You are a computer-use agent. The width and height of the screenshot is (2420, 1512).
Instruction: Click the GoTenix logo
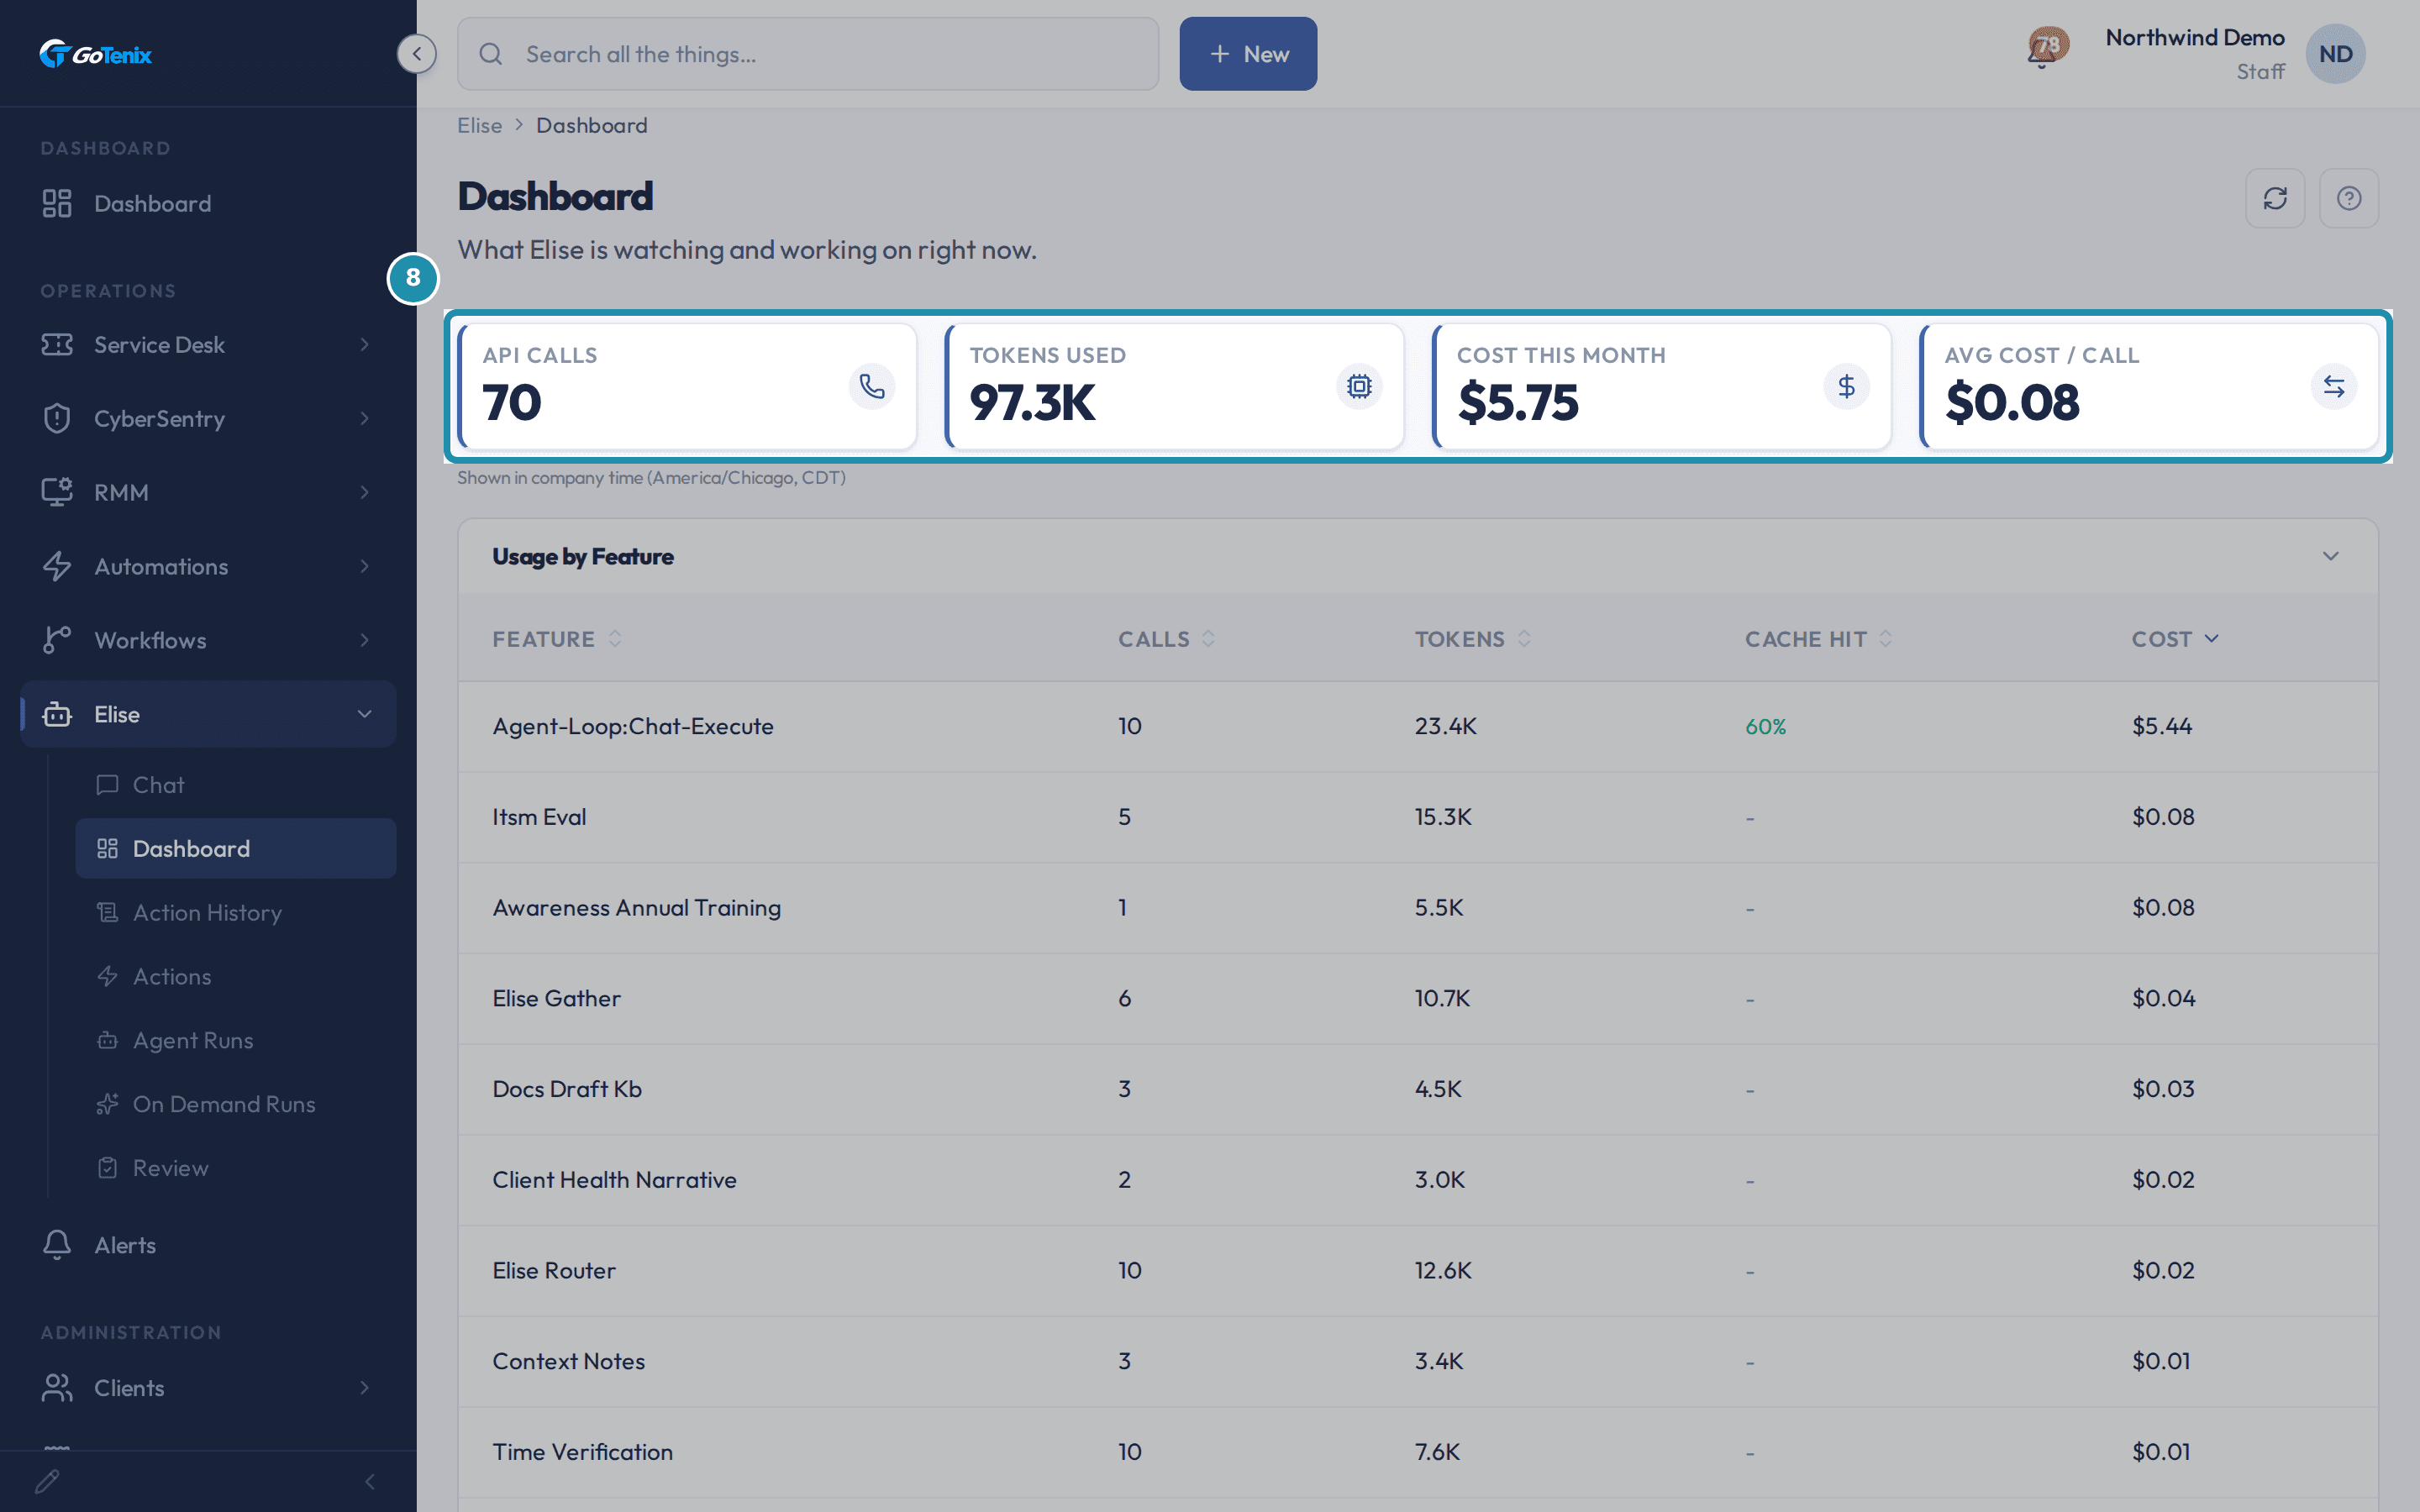tap(95, 54)
